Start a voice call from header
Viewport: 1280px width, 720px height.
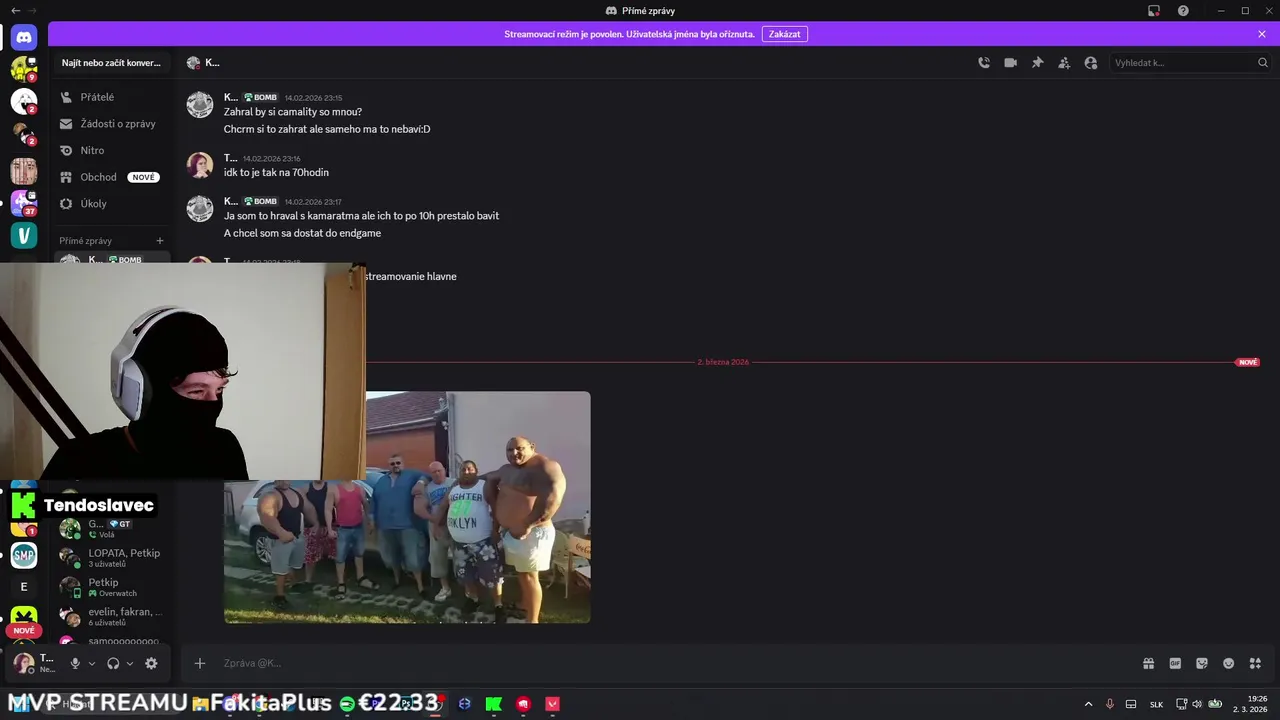point(984,62)
